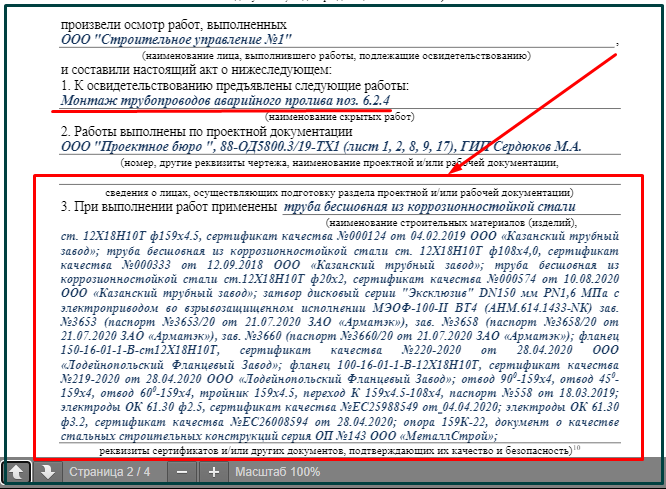Click "труба бесшовная из коррозионностойкой стали" heading text
The image size is (666, 489).
coord(429,206)
